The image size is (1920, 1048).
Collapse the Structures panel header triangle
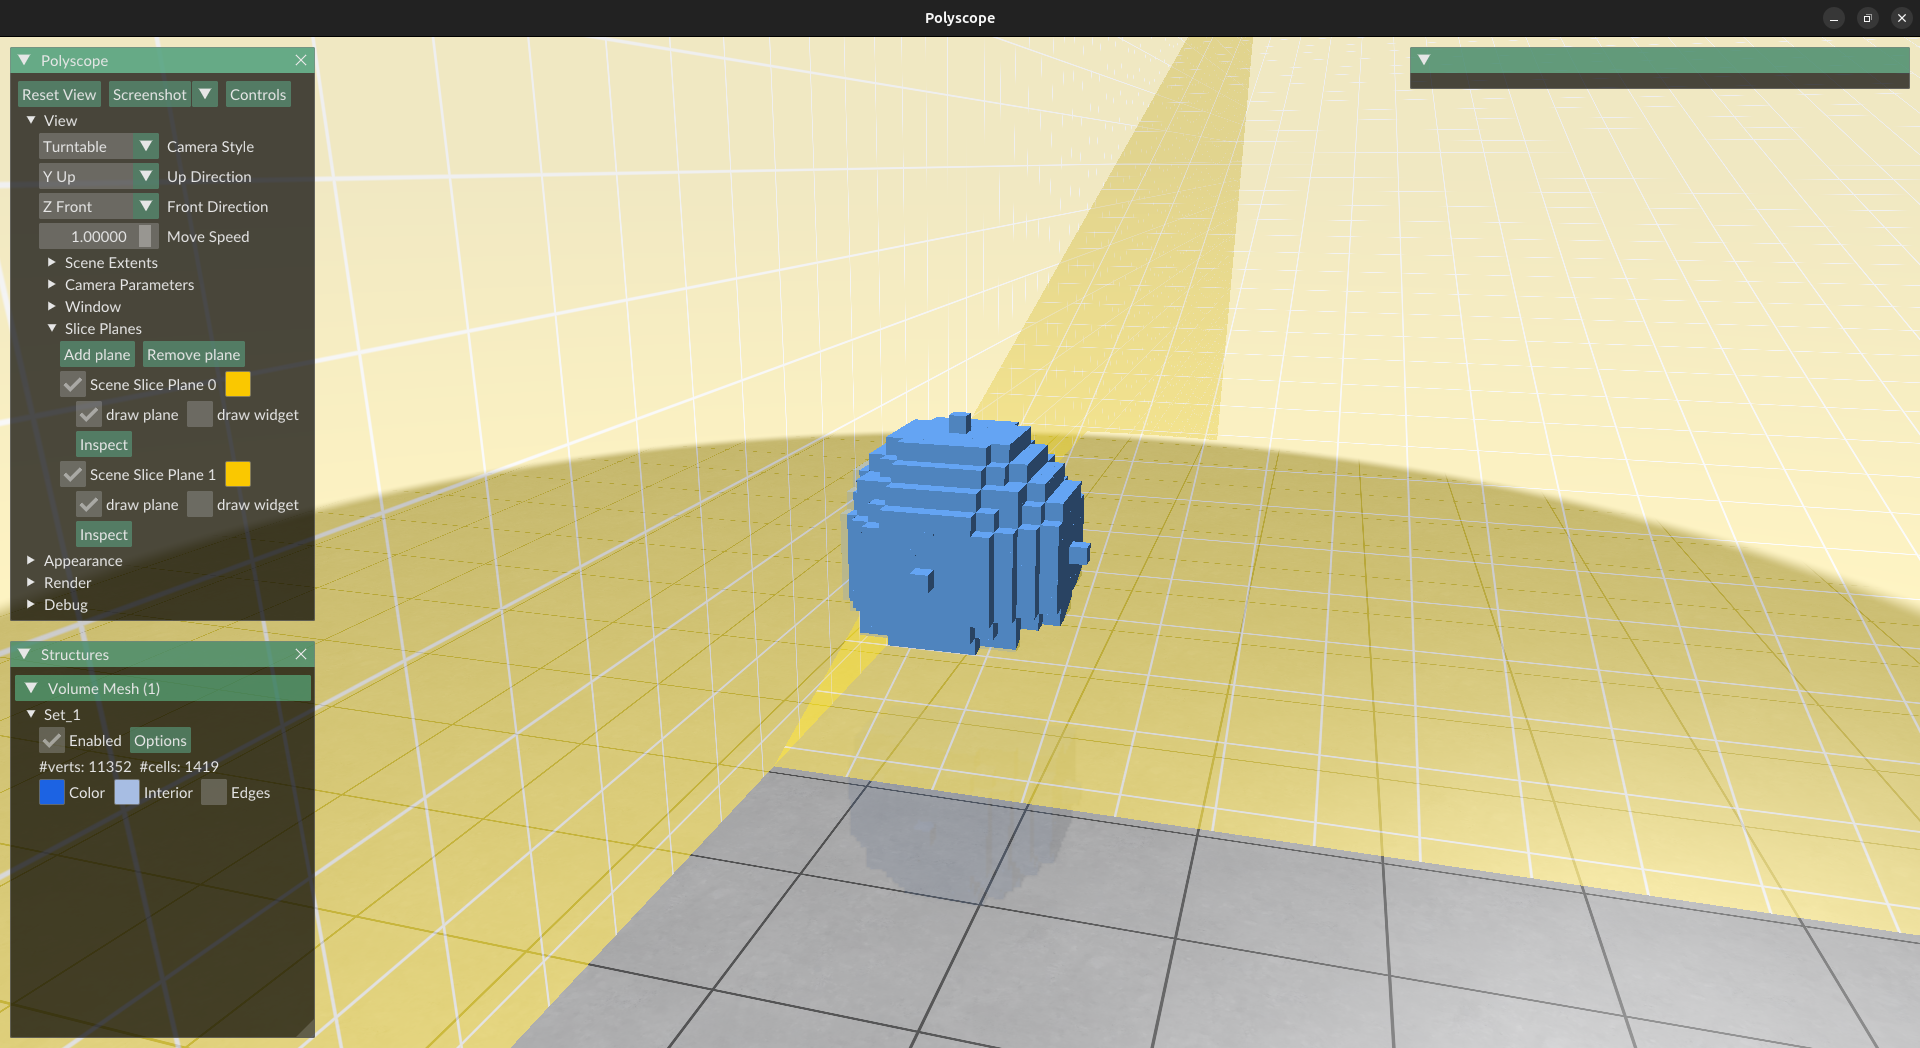[x=25, y=655]
